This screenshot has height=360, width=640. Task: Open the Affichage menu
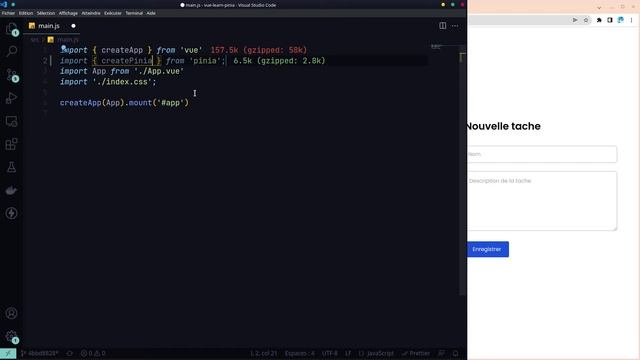68,13
